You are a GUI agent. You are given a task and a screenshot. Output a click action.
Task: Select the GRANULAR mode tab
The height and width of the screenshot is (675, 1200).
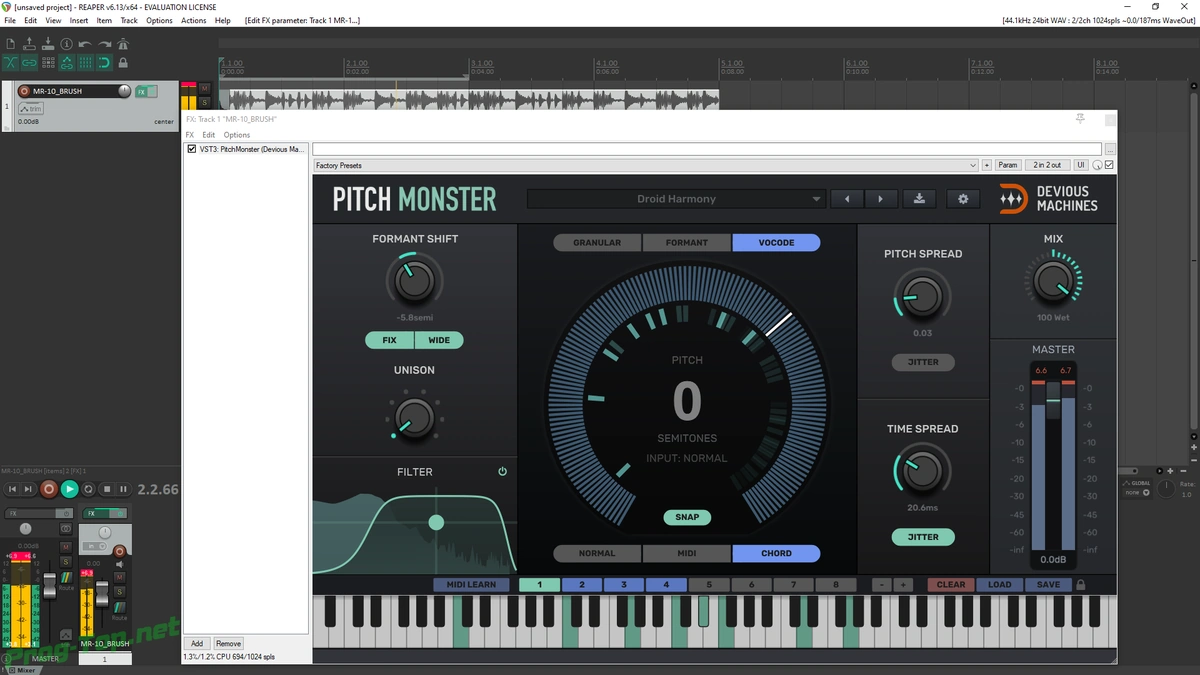click(597, 243)
